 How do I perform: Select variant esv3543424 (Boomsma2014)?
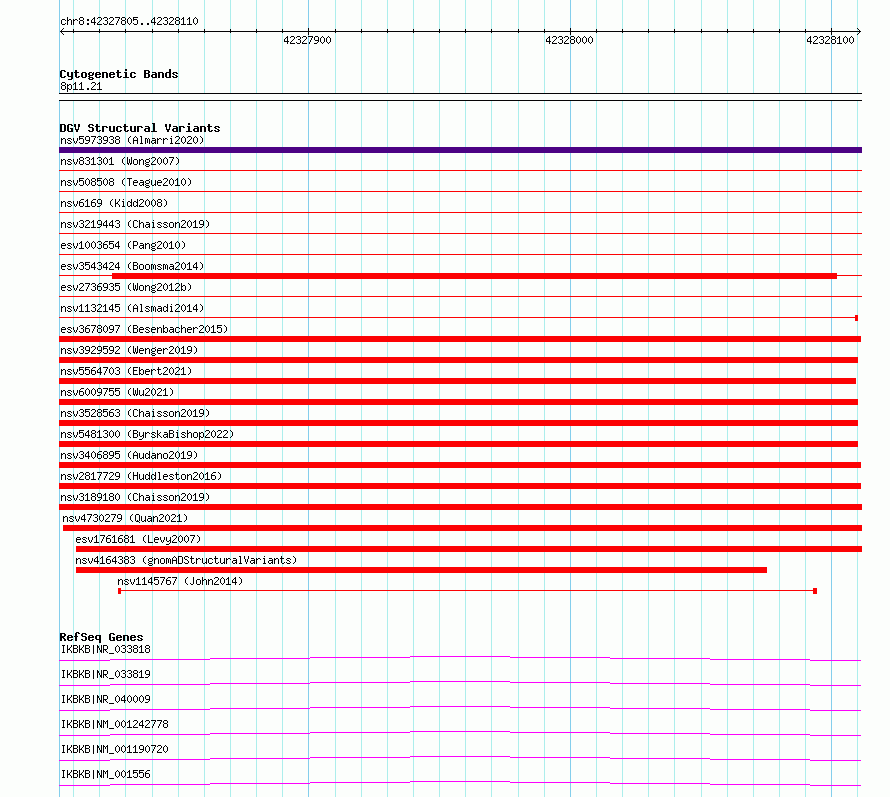[132, 266]
